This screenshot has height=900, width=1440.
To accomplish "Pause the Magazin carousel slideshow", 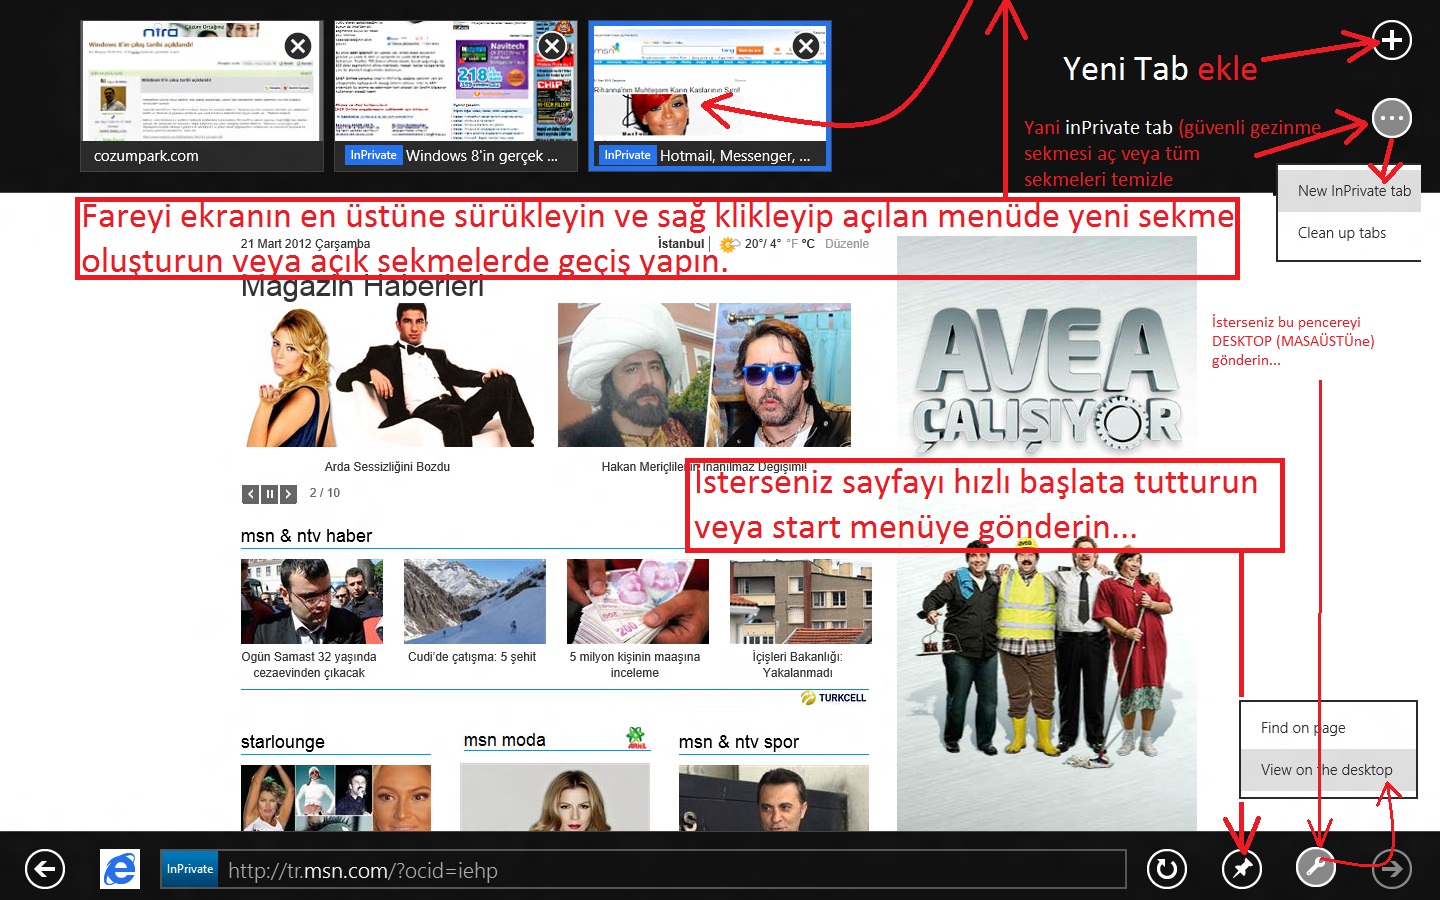I will pyautogui.click(x=269, y=494).
